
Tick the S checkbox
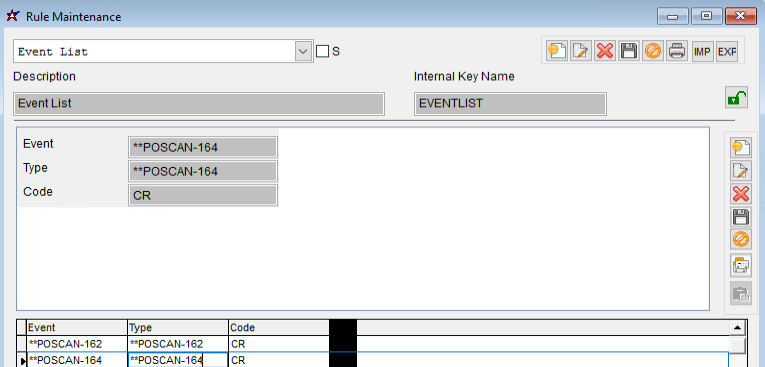pos(322,51)
